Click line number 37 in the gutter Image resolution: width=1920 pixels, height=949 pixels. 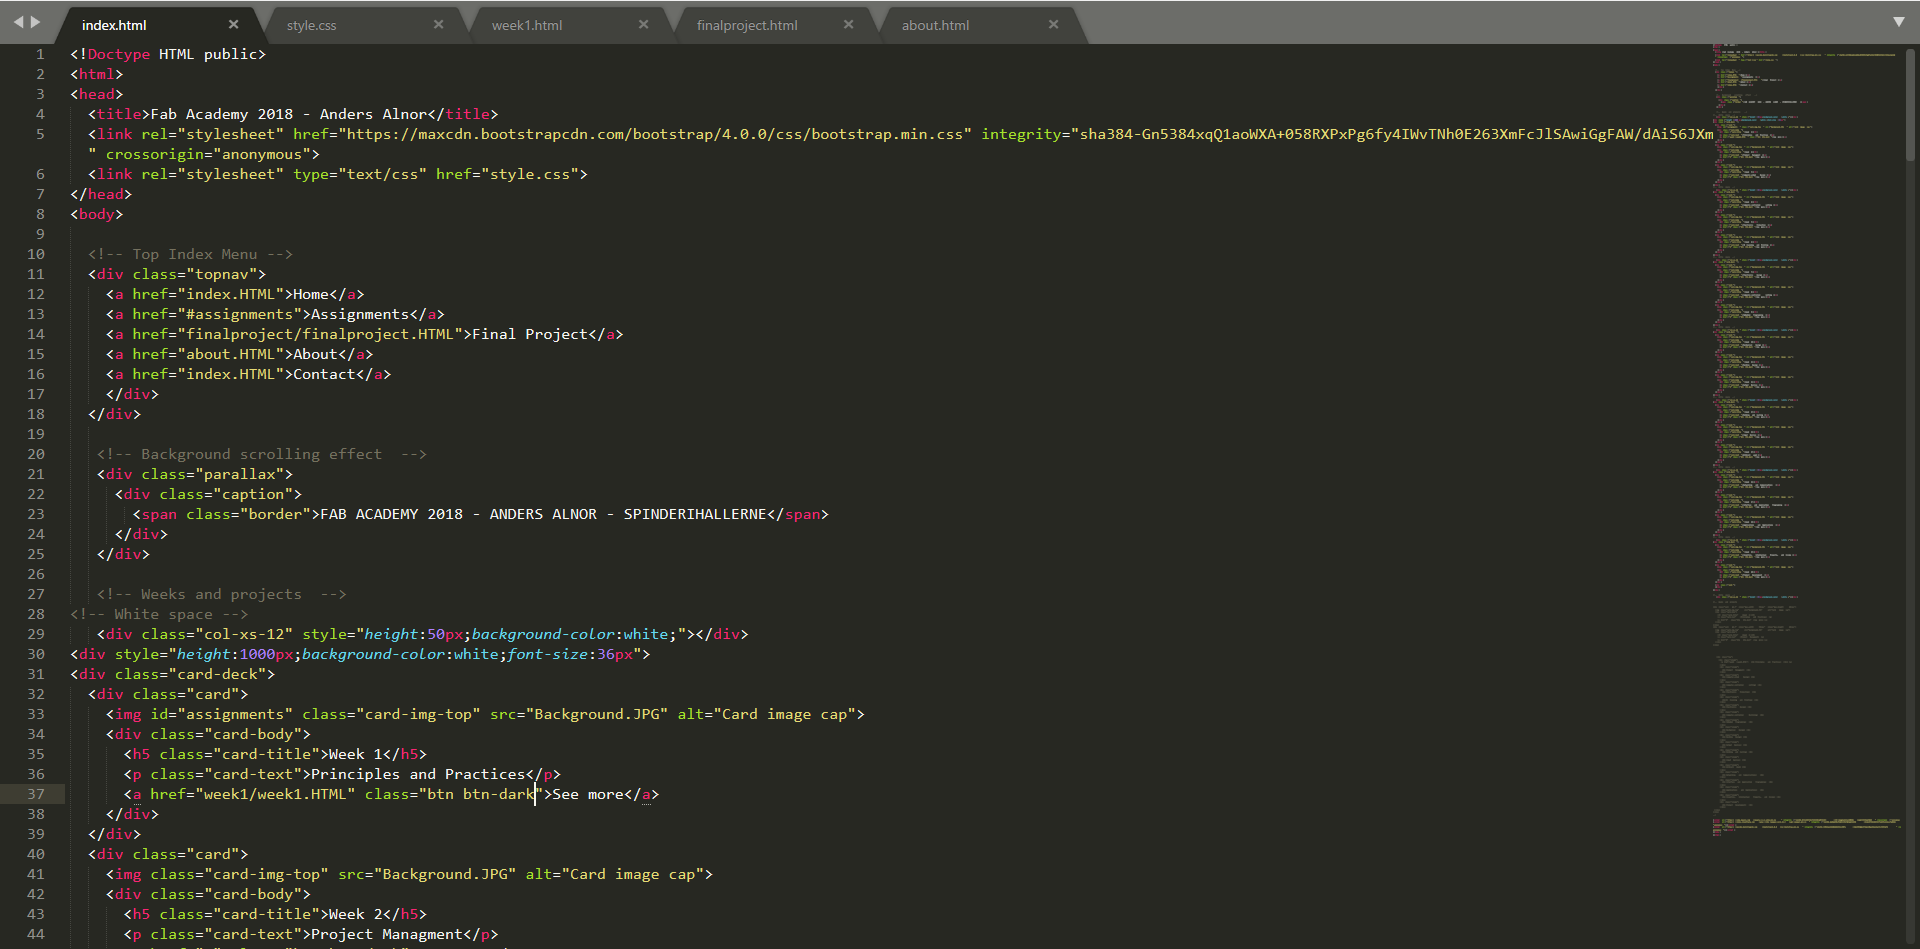click(36, 794)
